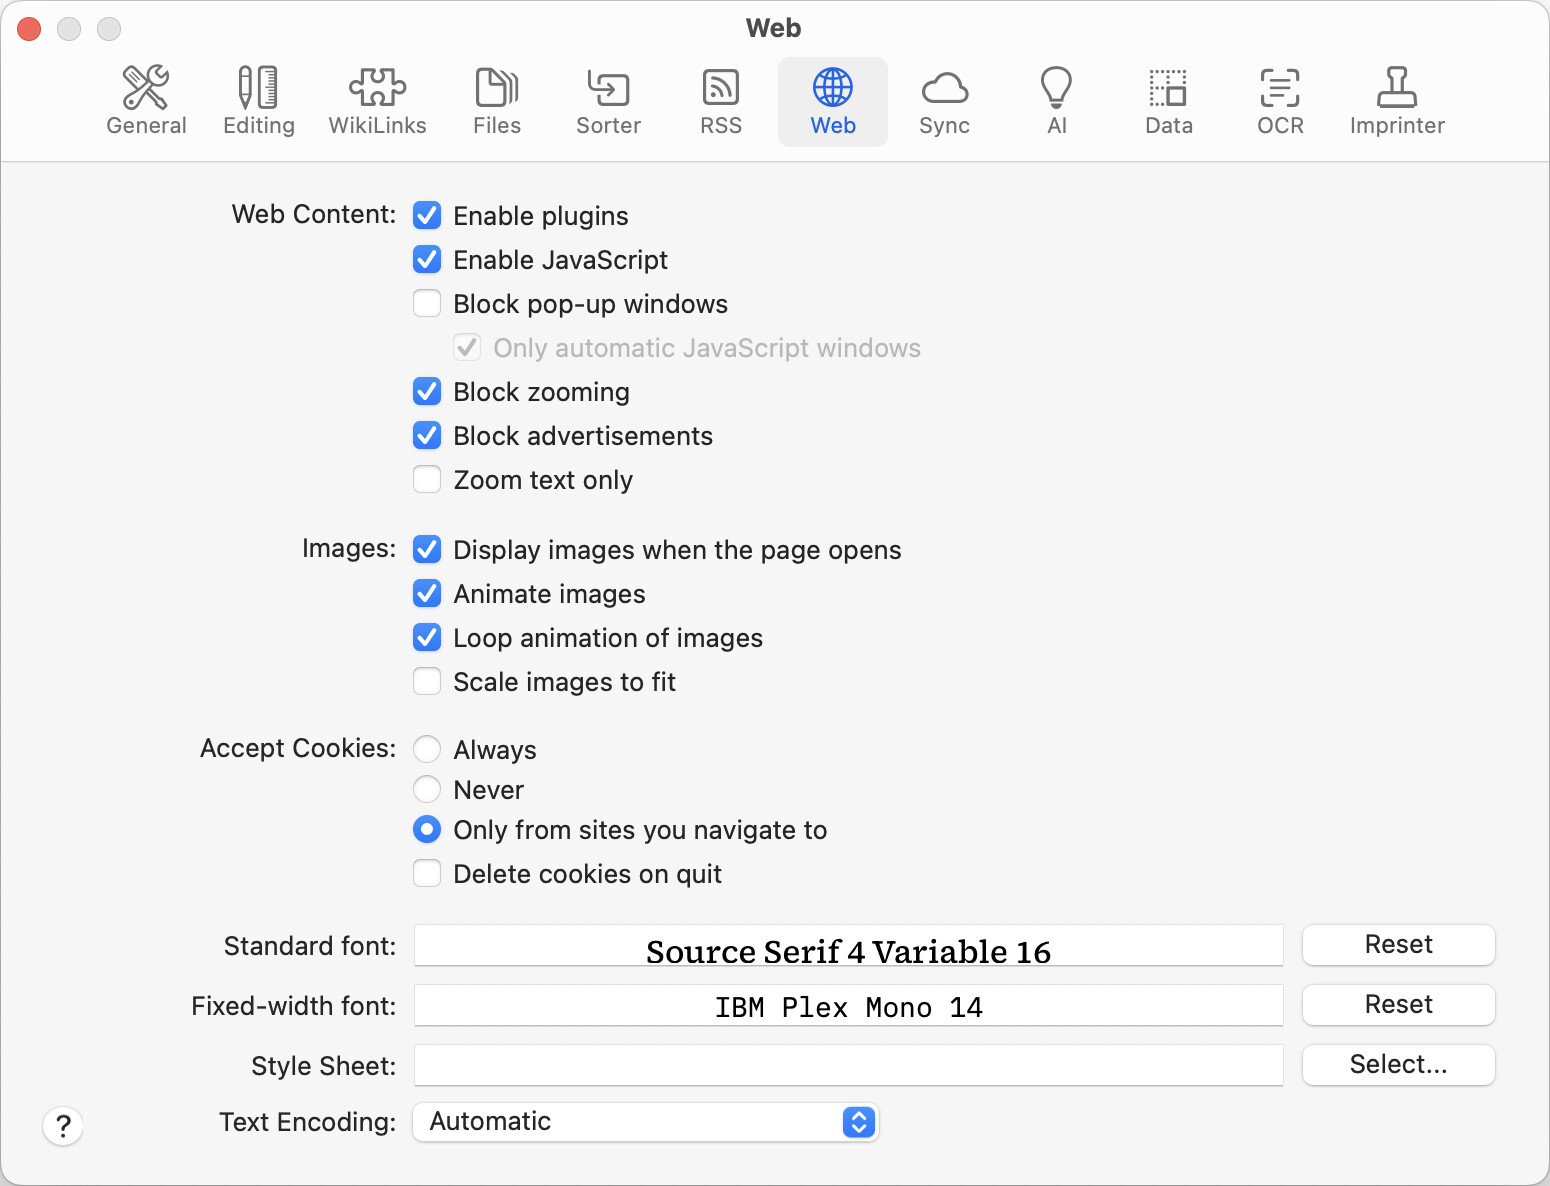Switch to the Files tab
This screenshot has width=1550, height=1186.
(x=496, y=101)
